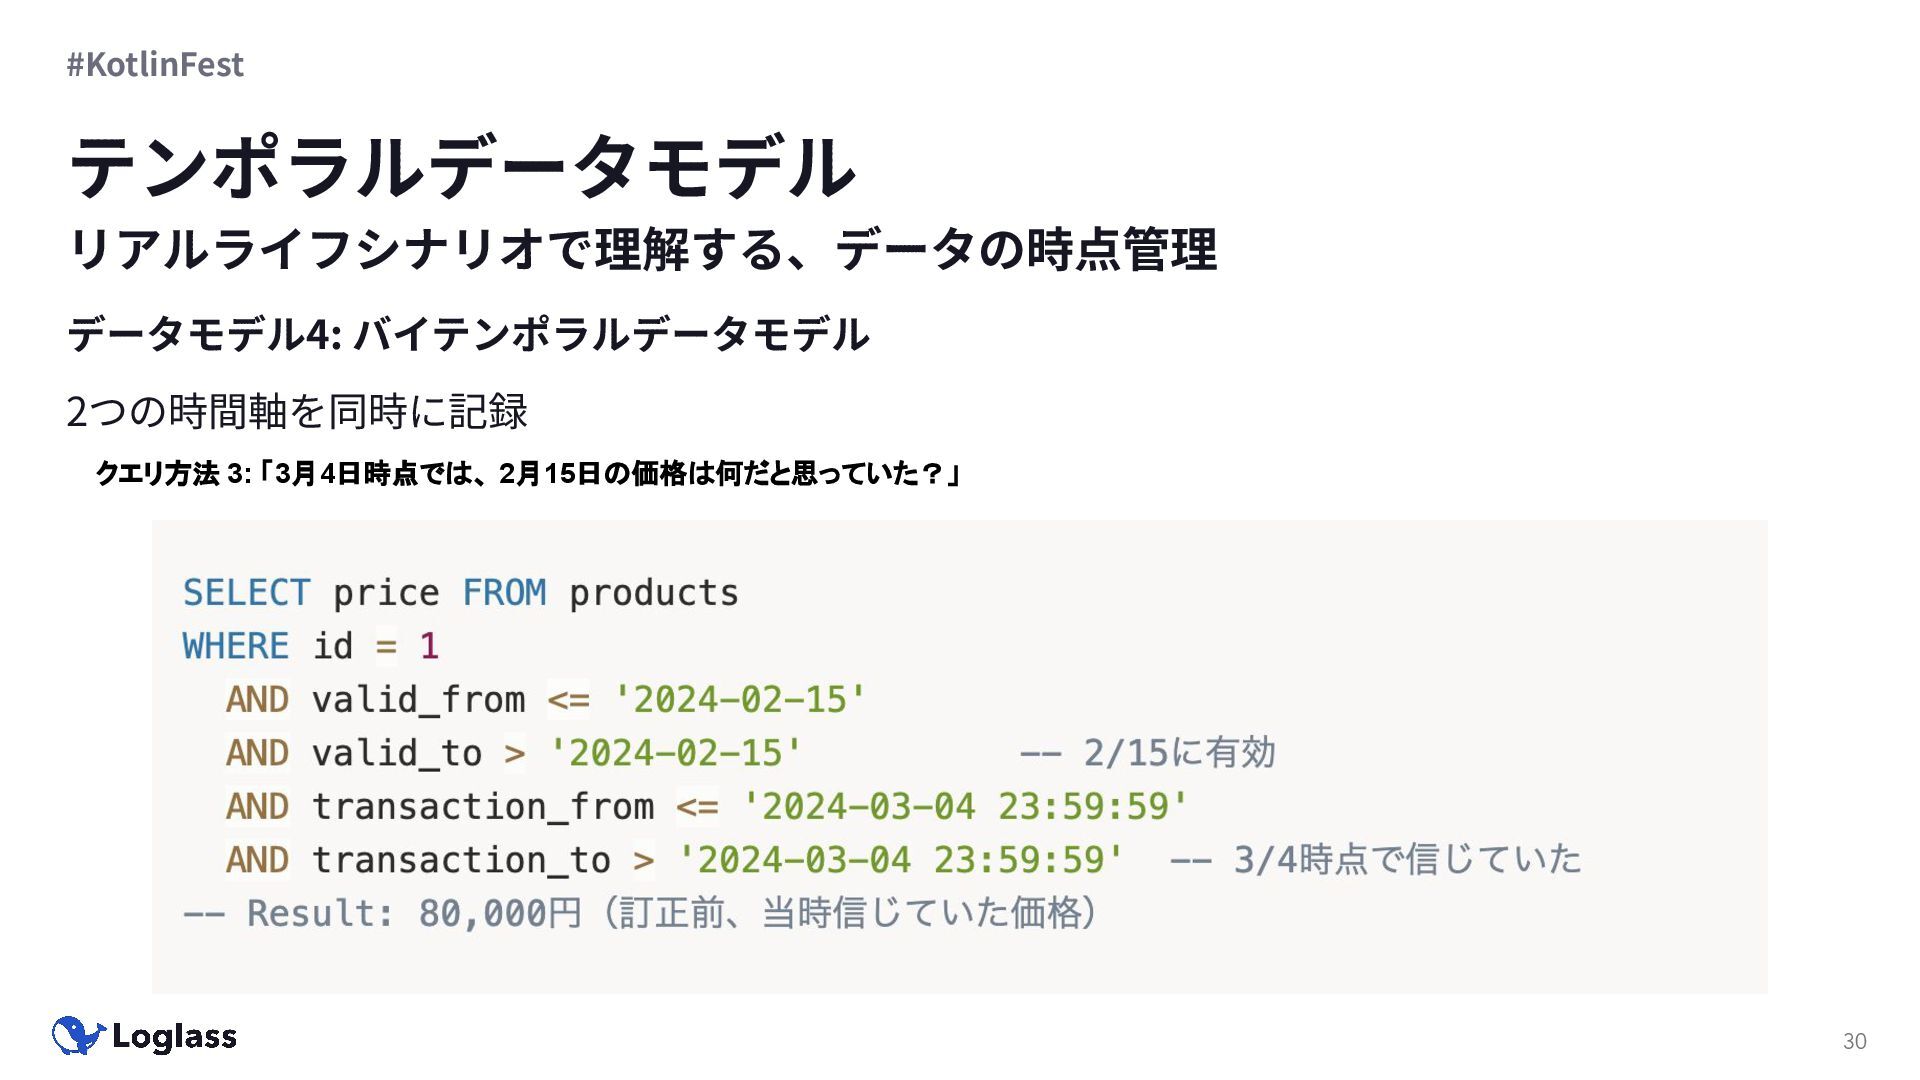Click the products table name

[x=654, y=594]
